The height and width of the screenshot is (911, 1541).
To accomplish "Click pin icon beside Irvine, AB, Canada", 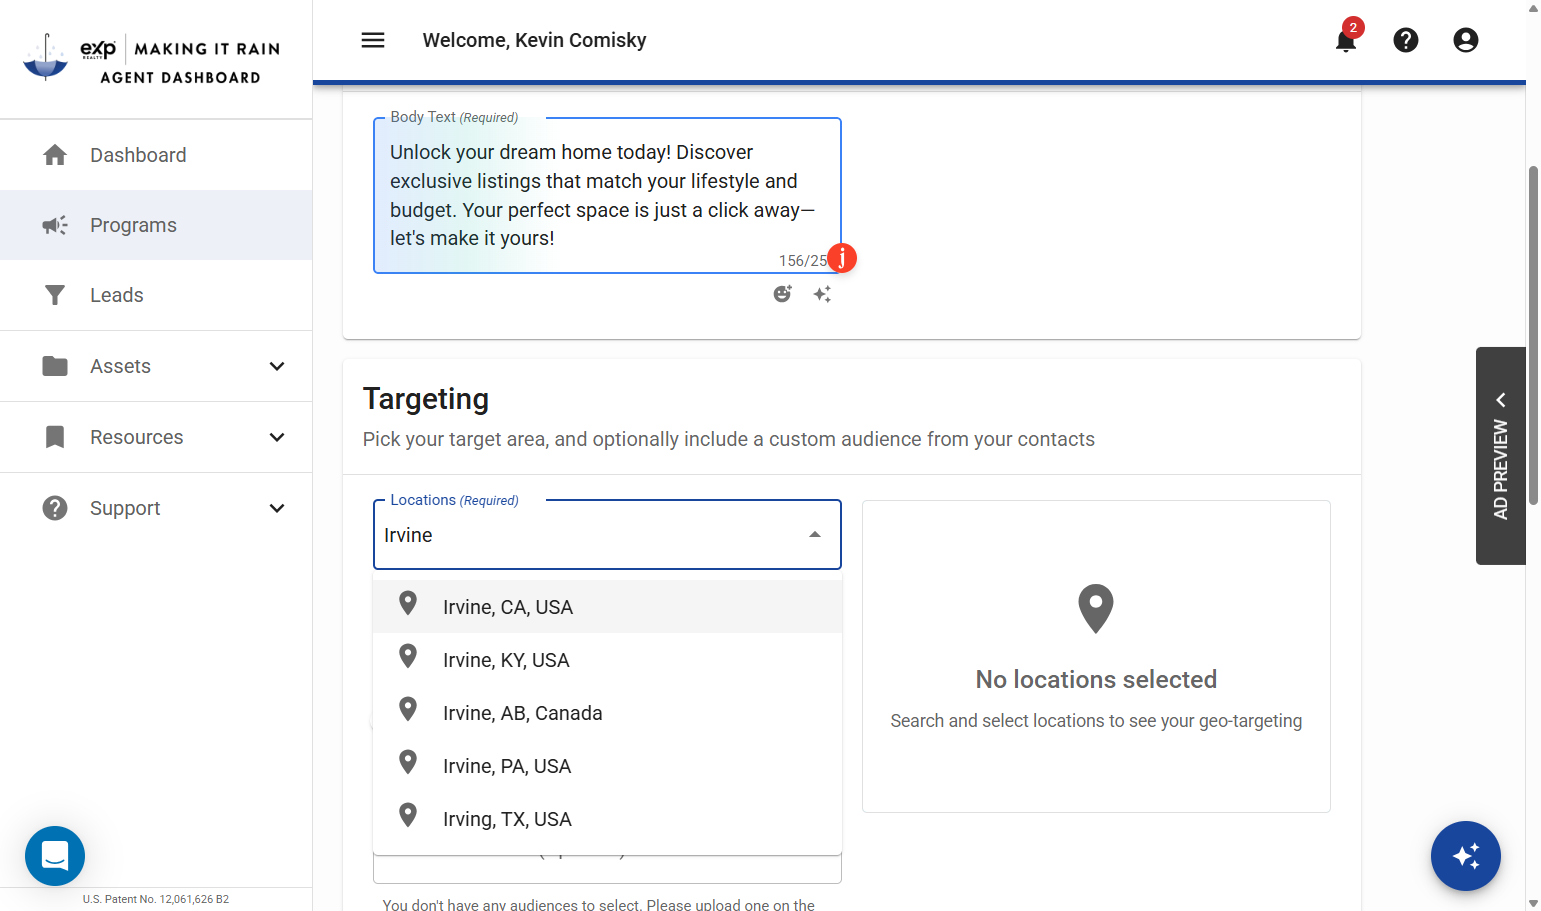I will point(408,709).
